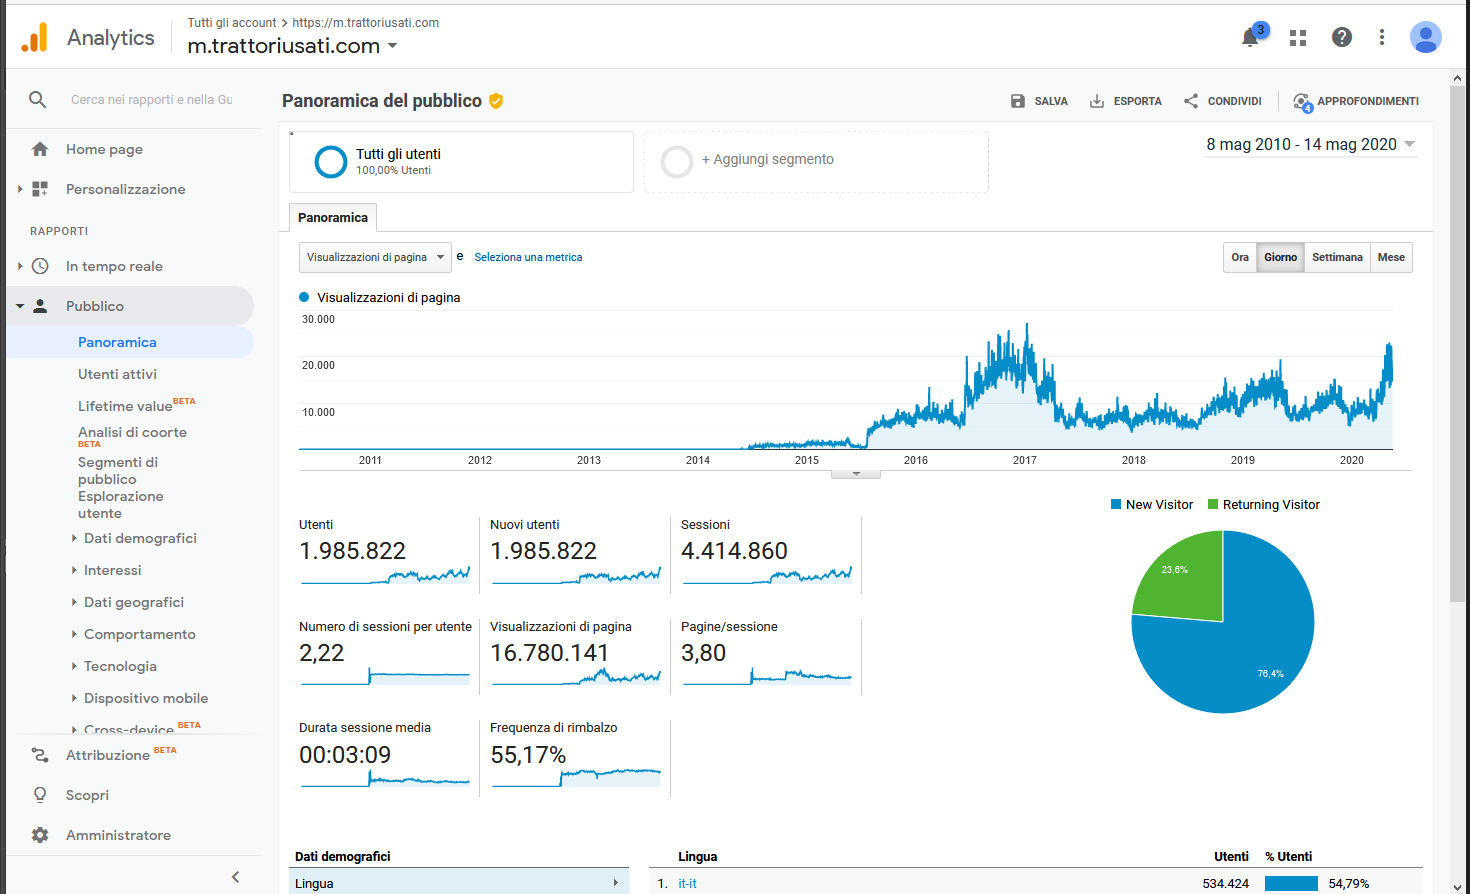Expand the Tecnologia section
Image resolution: width=1470 pixels, height=894 pixels.
point(75,666)
